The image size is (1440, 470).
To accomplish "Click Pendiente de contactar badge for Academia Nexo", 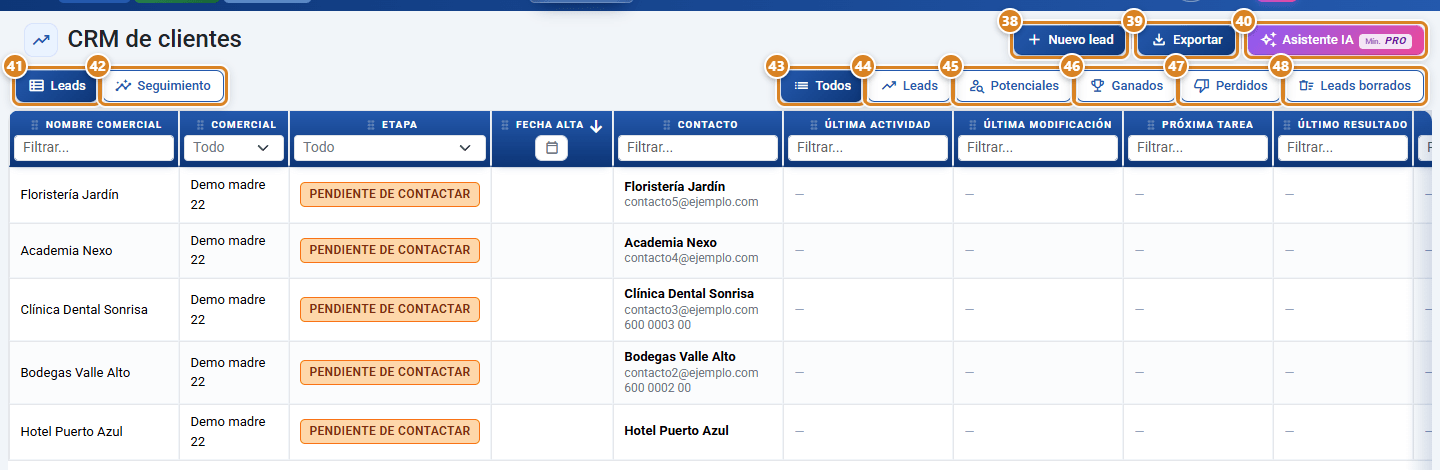I will coord(390,250).
